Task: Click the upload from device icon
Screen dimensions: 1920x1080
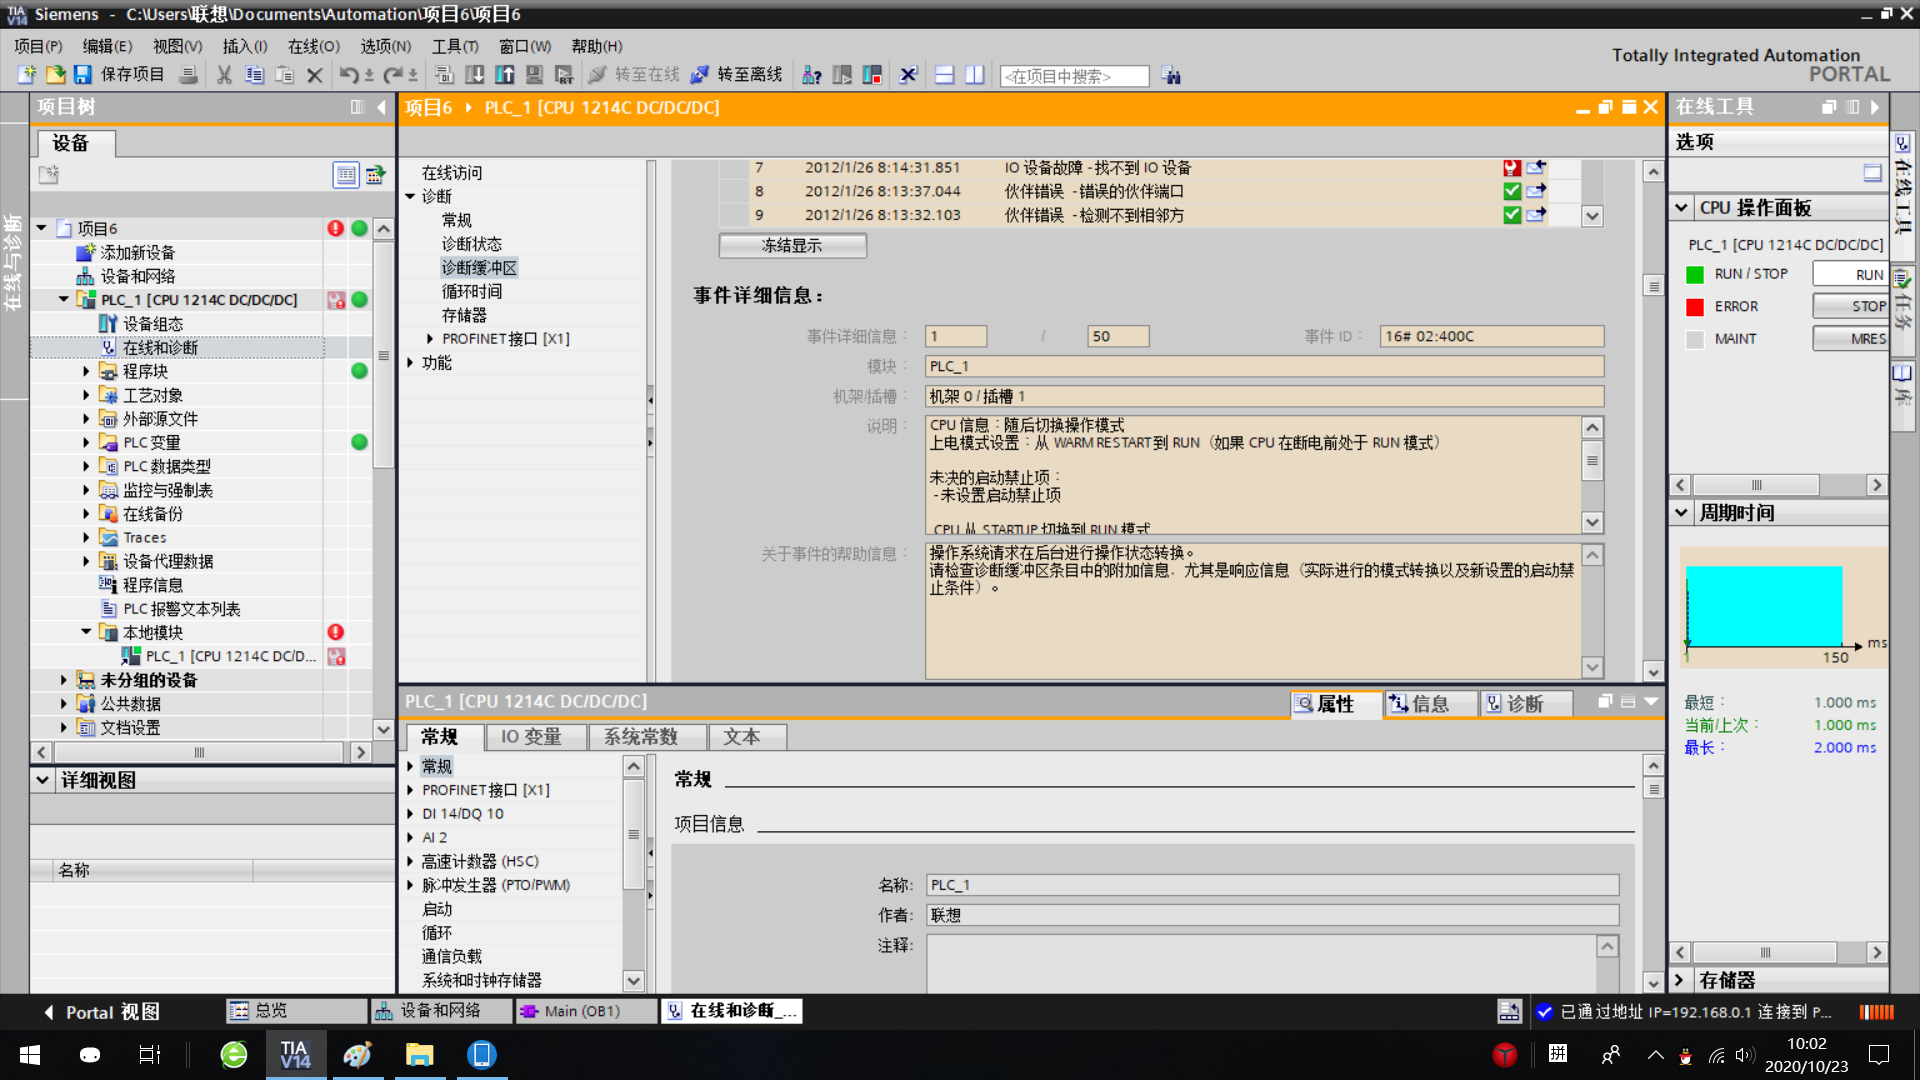Action: tap(505, 75)
